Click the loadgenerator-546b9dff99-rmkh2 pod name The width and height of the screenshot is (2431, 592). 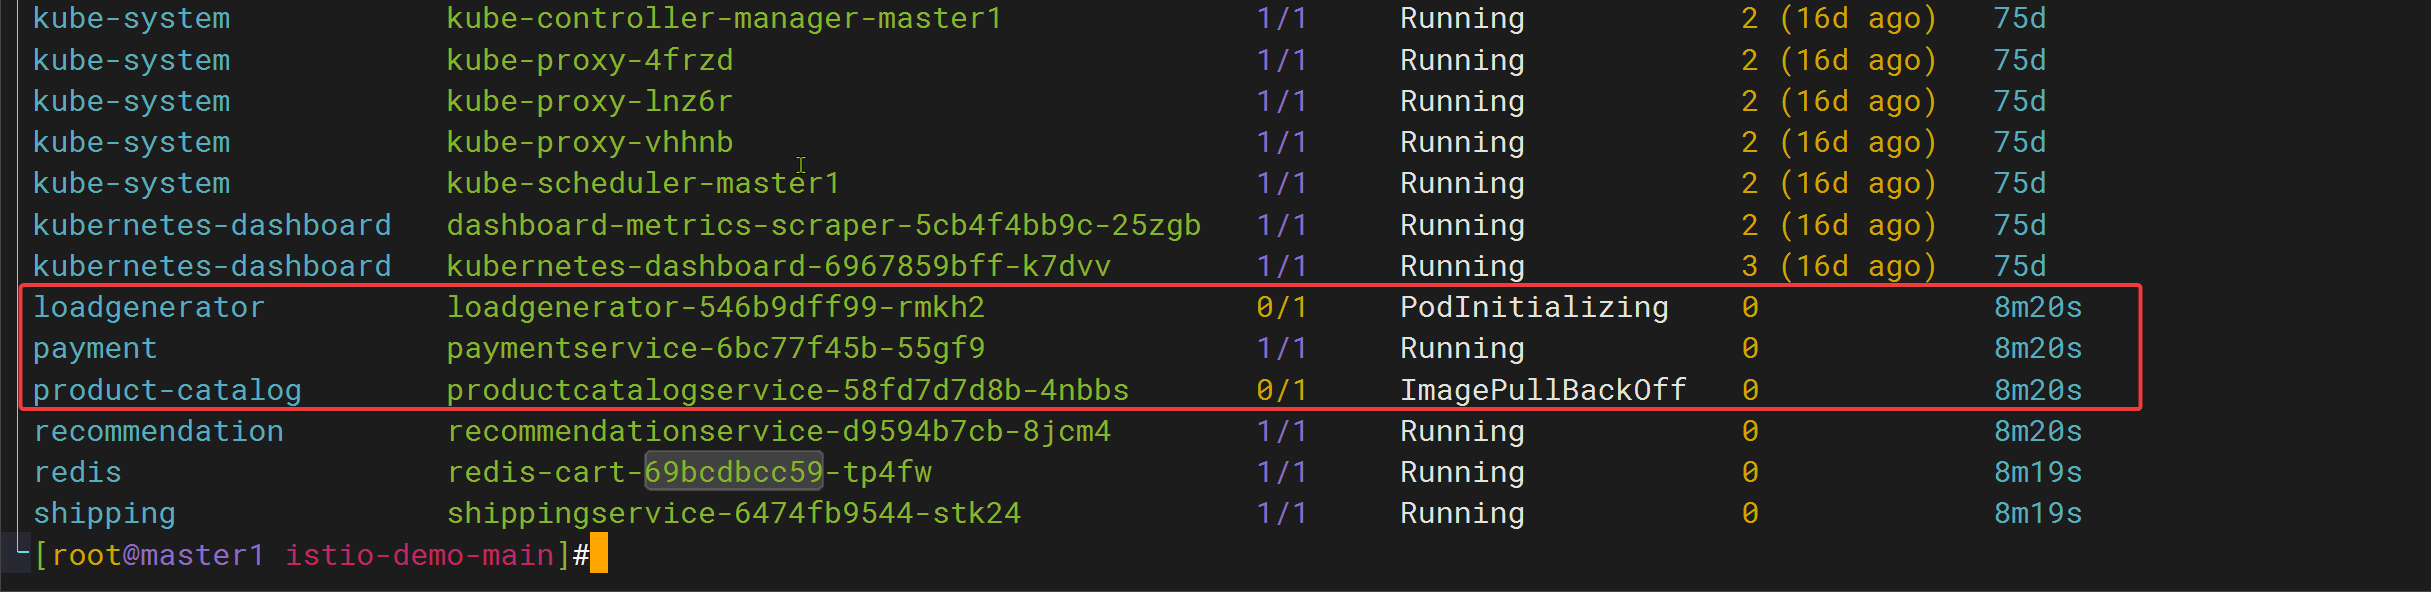click(716, 307)
